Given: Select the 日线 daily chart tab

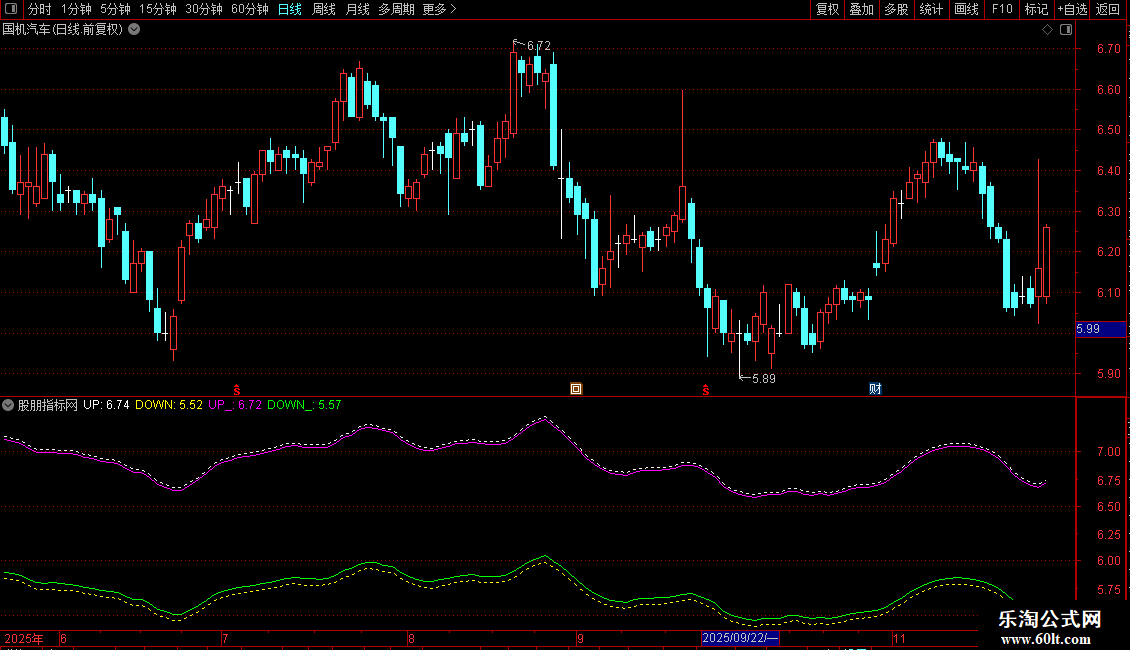Looking at the screenshot, I should point(290,9).
